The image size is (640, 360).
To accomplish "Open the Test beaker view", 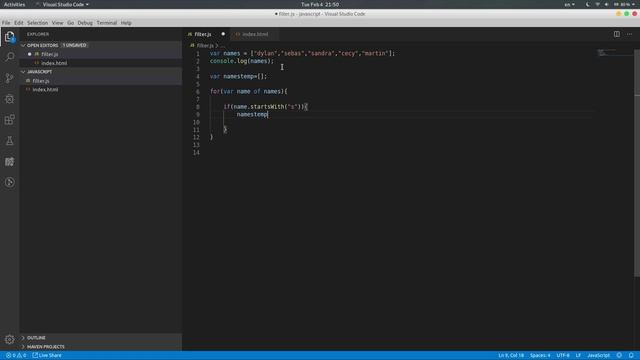I will coord(9,141).
